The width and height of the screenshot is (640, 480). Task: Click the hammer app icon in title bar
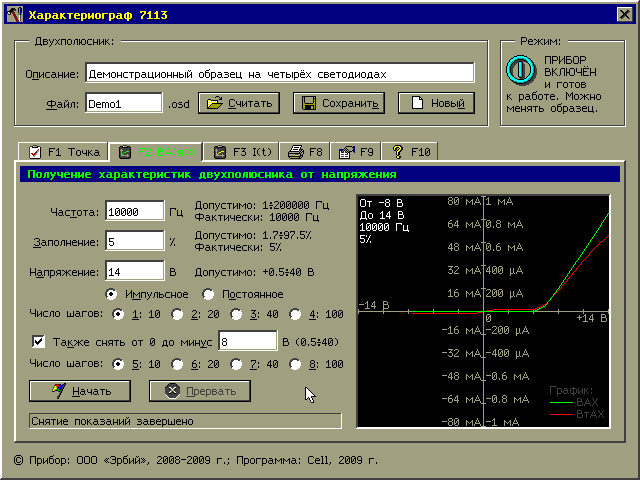15,15
